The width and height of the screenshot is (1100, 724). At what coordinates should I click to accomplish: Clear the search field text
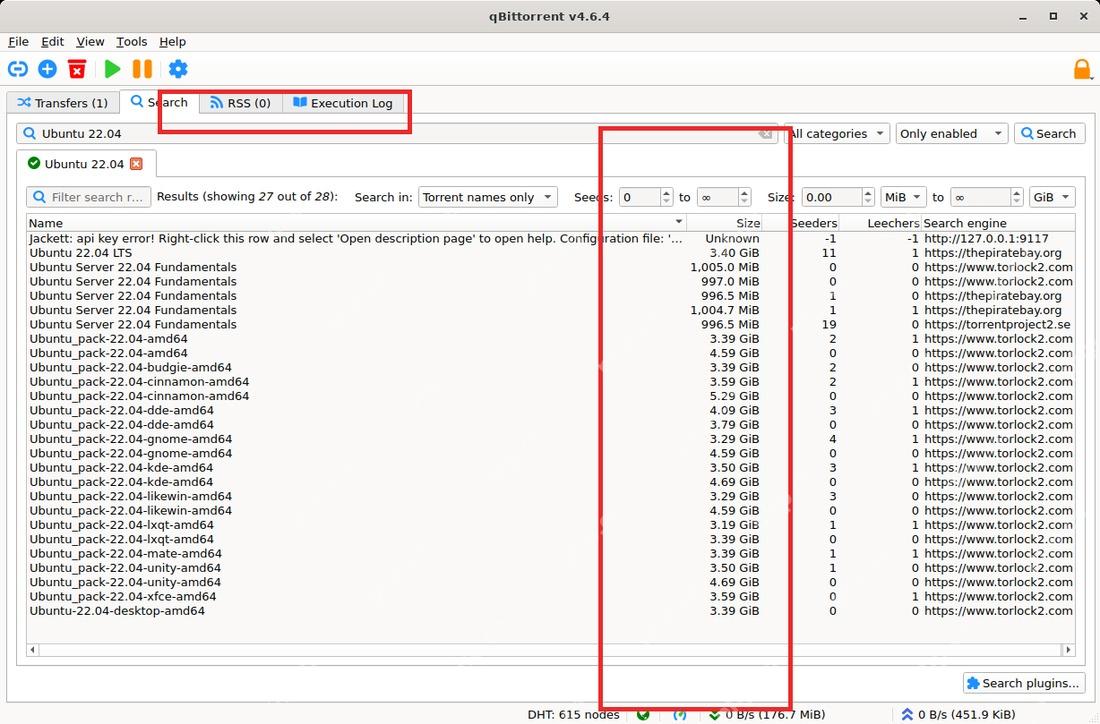(x=765, y=133)
